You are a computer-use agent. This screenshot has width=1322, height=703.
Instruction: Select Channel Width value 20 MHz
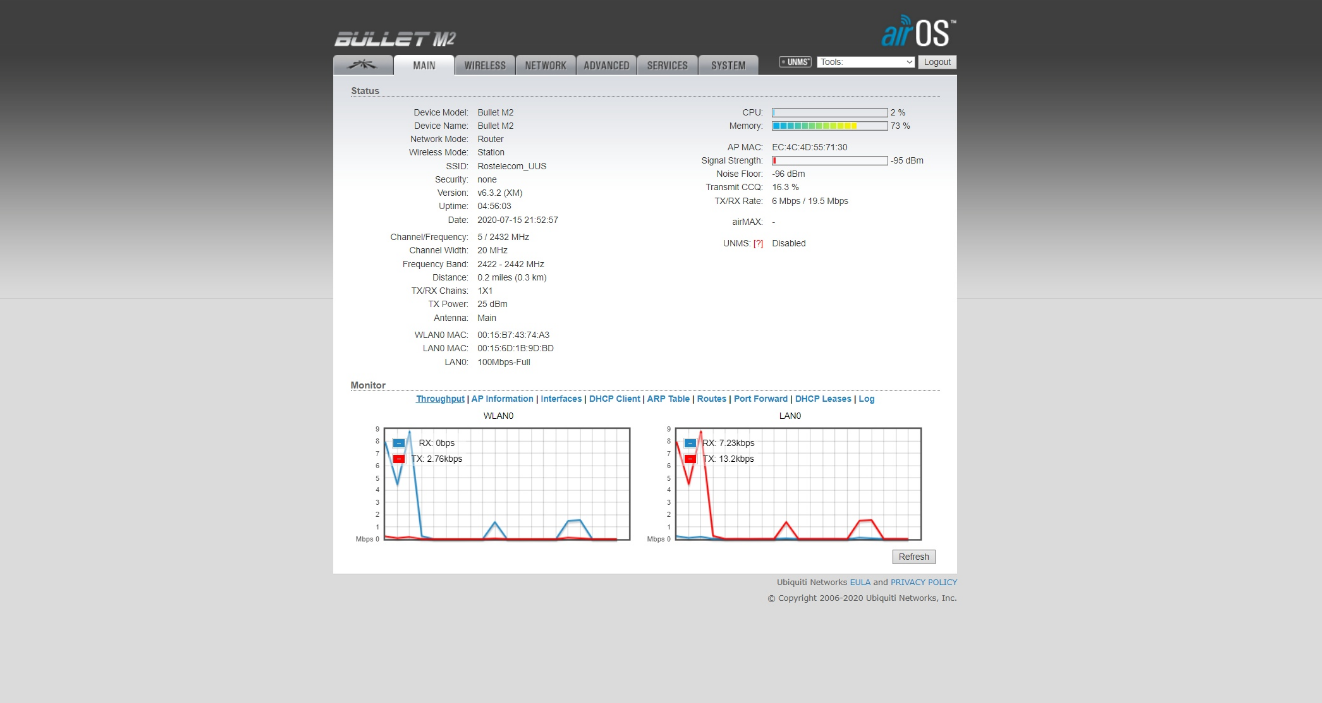pos(492,250)
